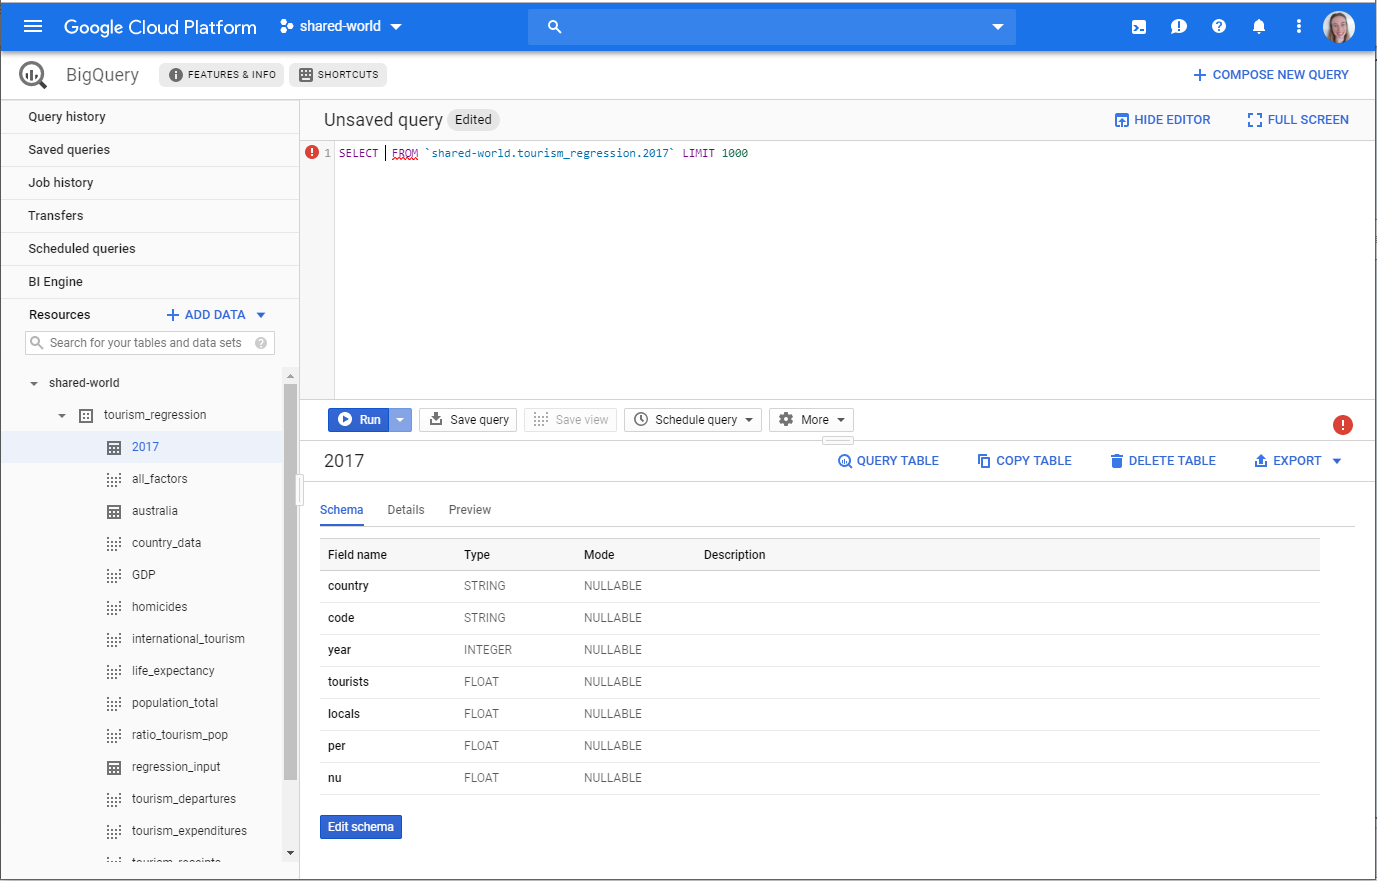Screen dimensions: 1377x881
Task: Click the dataset icon beside tourism_regression
Action: (86, 415)
